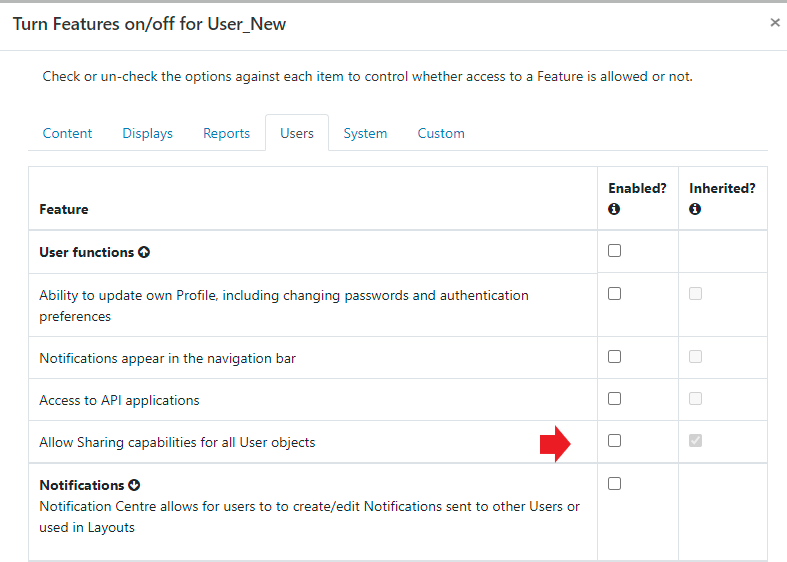The height and width of the screenshot is (562, 787).
Task: Tick Notifications appear in navigation bar checkbox
Action: [x=614, y=357]
